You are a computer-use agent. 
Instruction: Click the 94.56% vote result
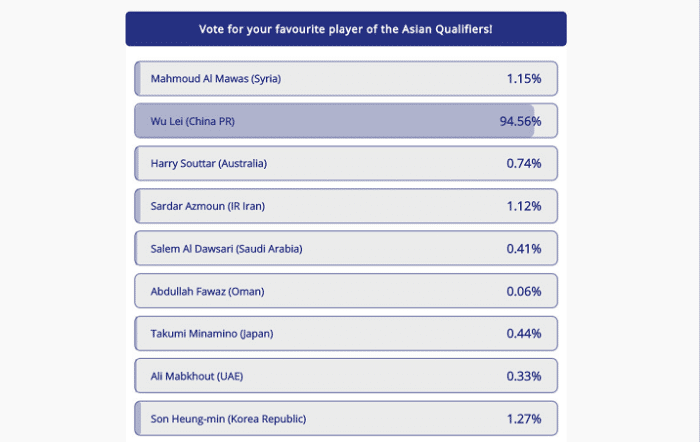(520, 121)
